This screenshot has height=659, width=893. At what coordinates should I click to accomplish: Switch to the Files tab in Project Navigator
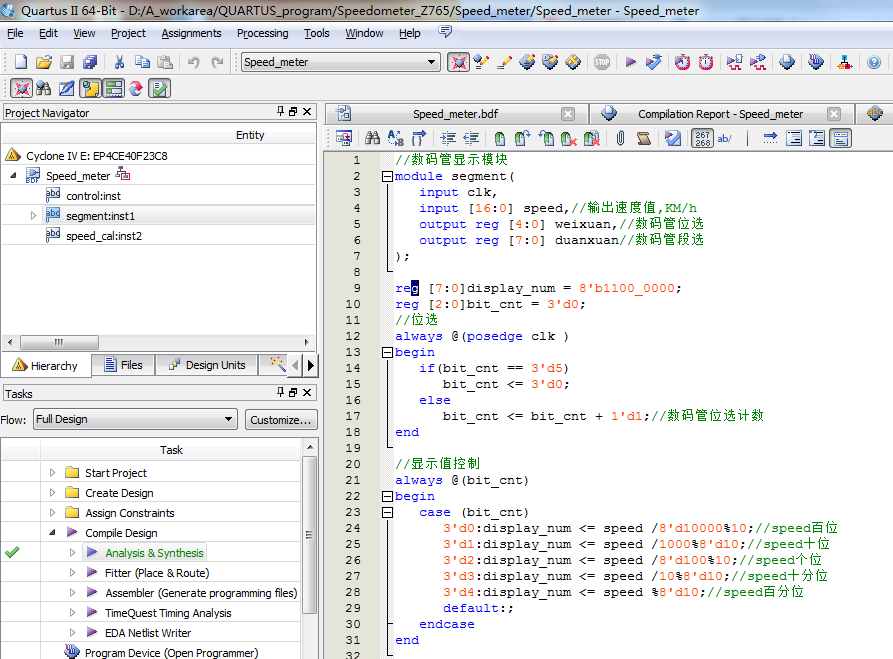tap(124, 365)
